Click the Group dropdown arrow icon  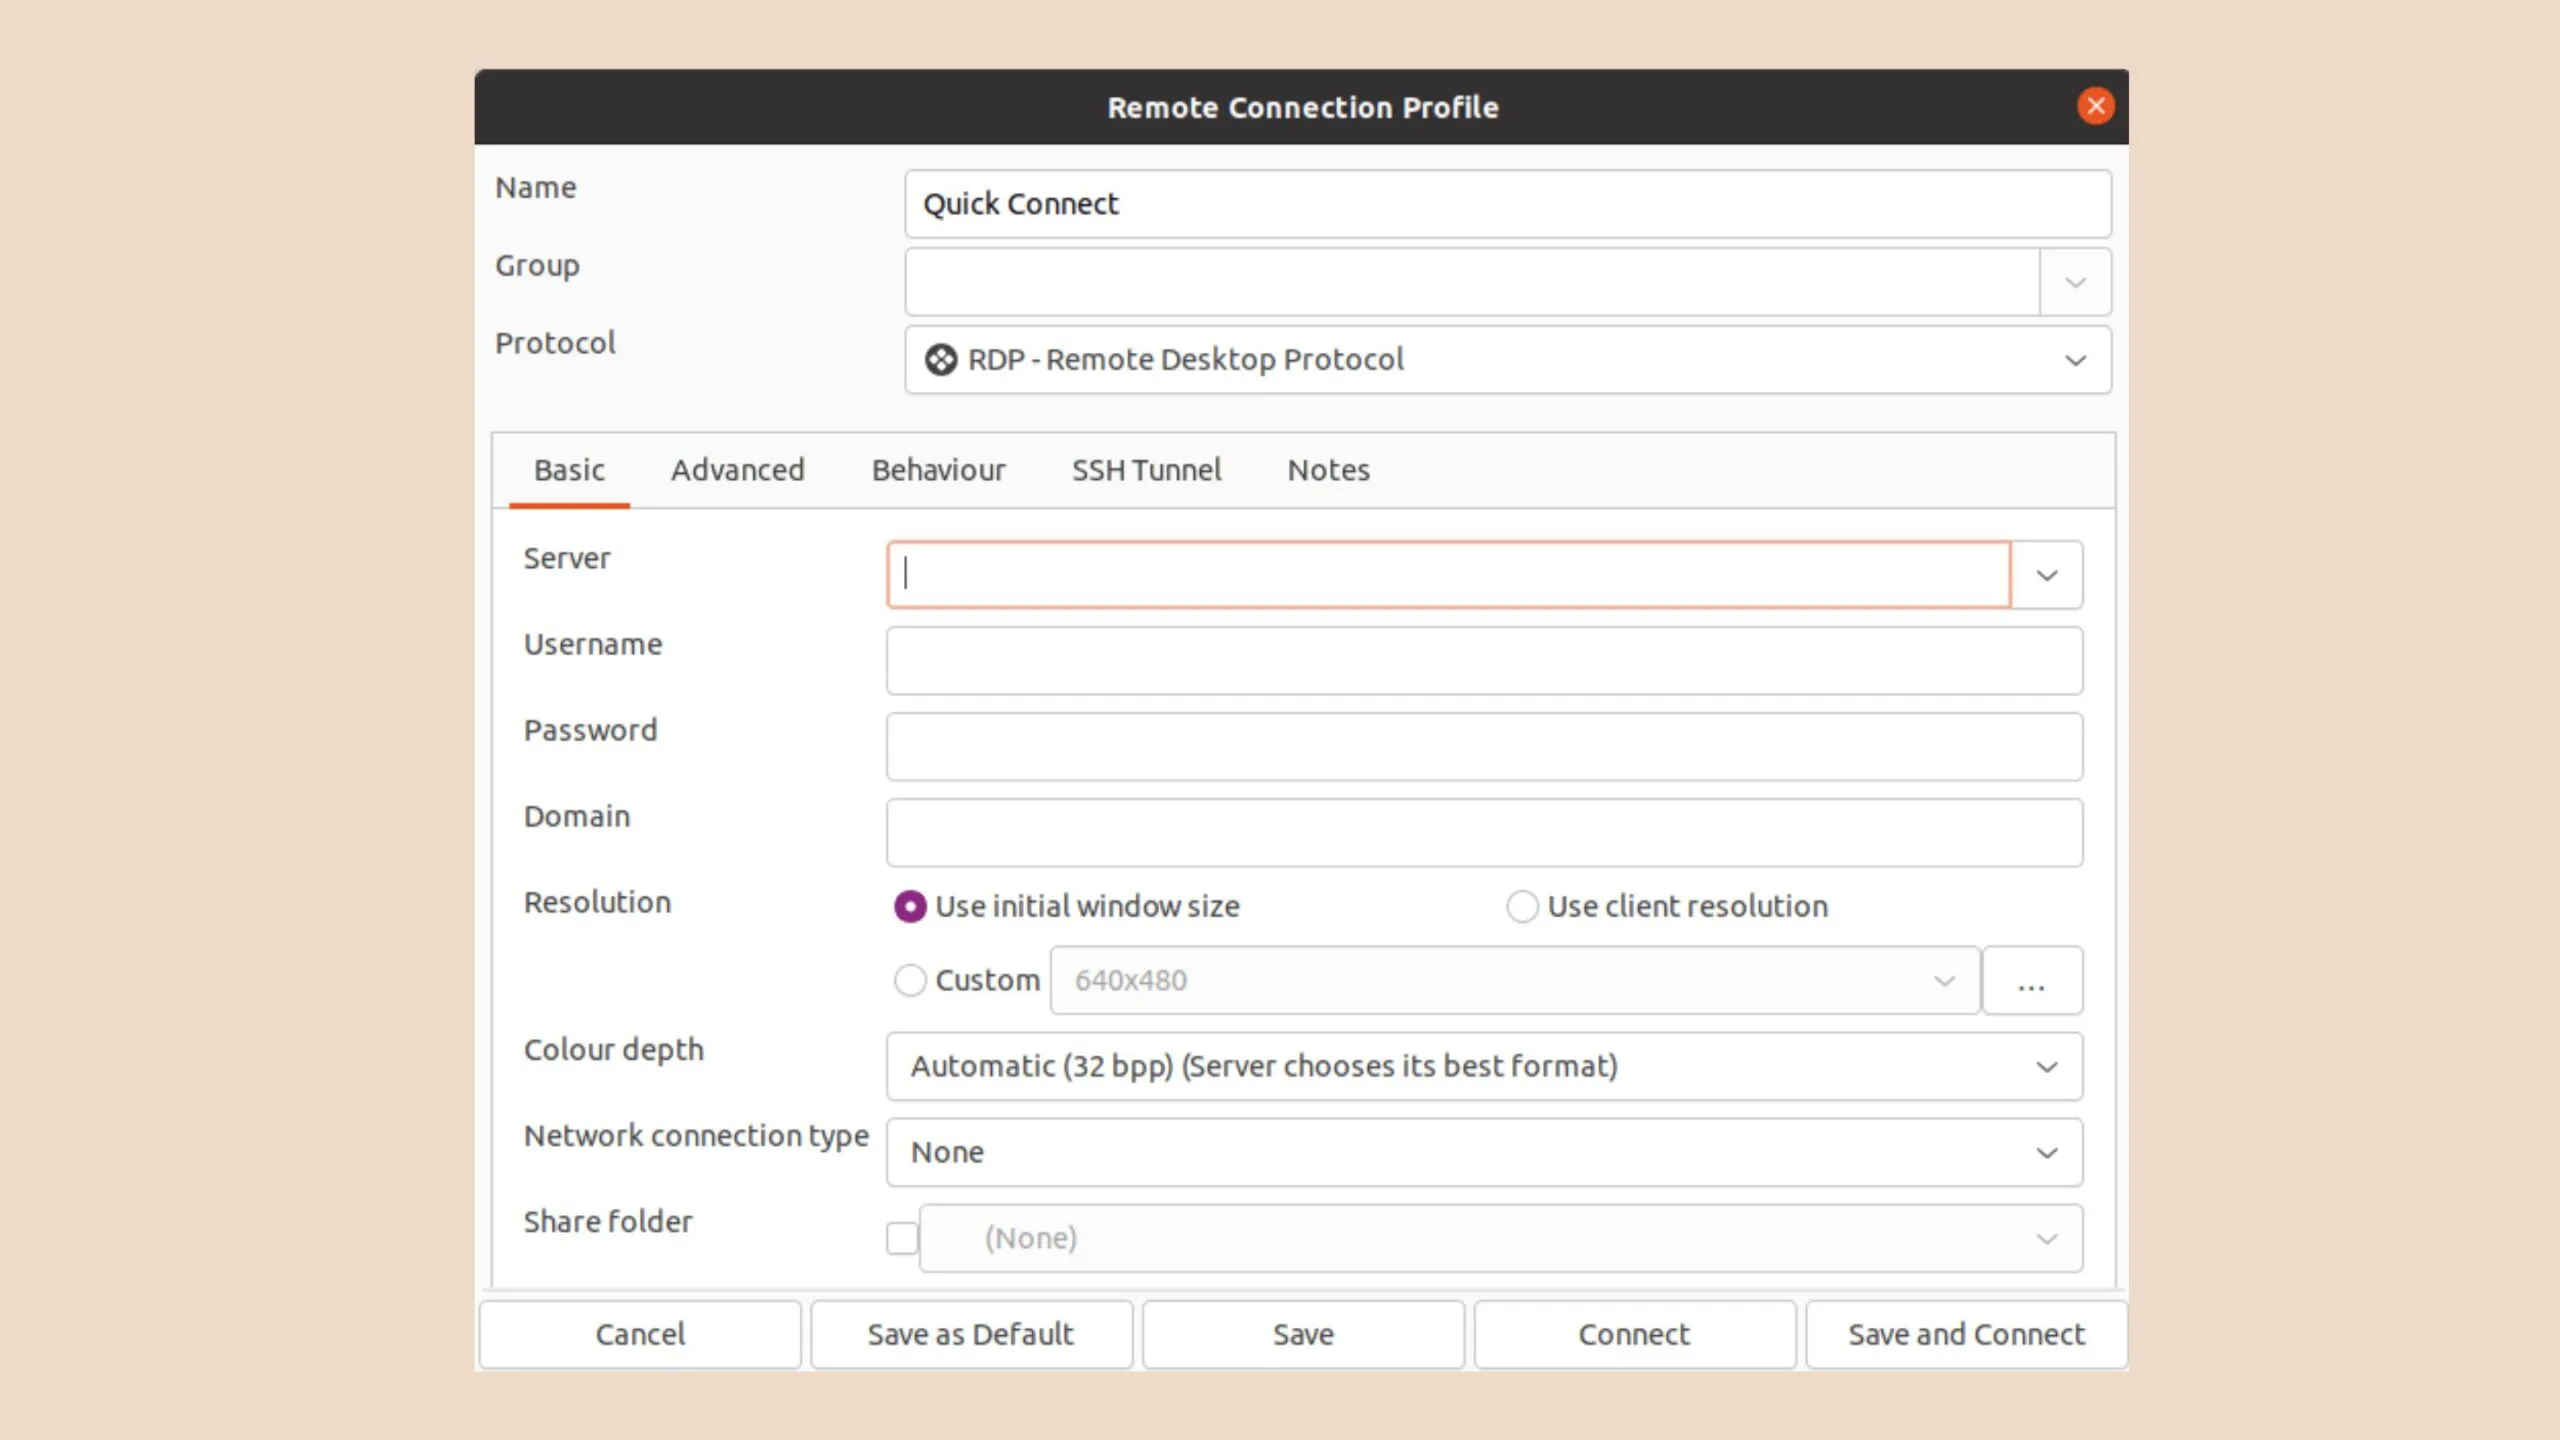tap(2075, 281)
